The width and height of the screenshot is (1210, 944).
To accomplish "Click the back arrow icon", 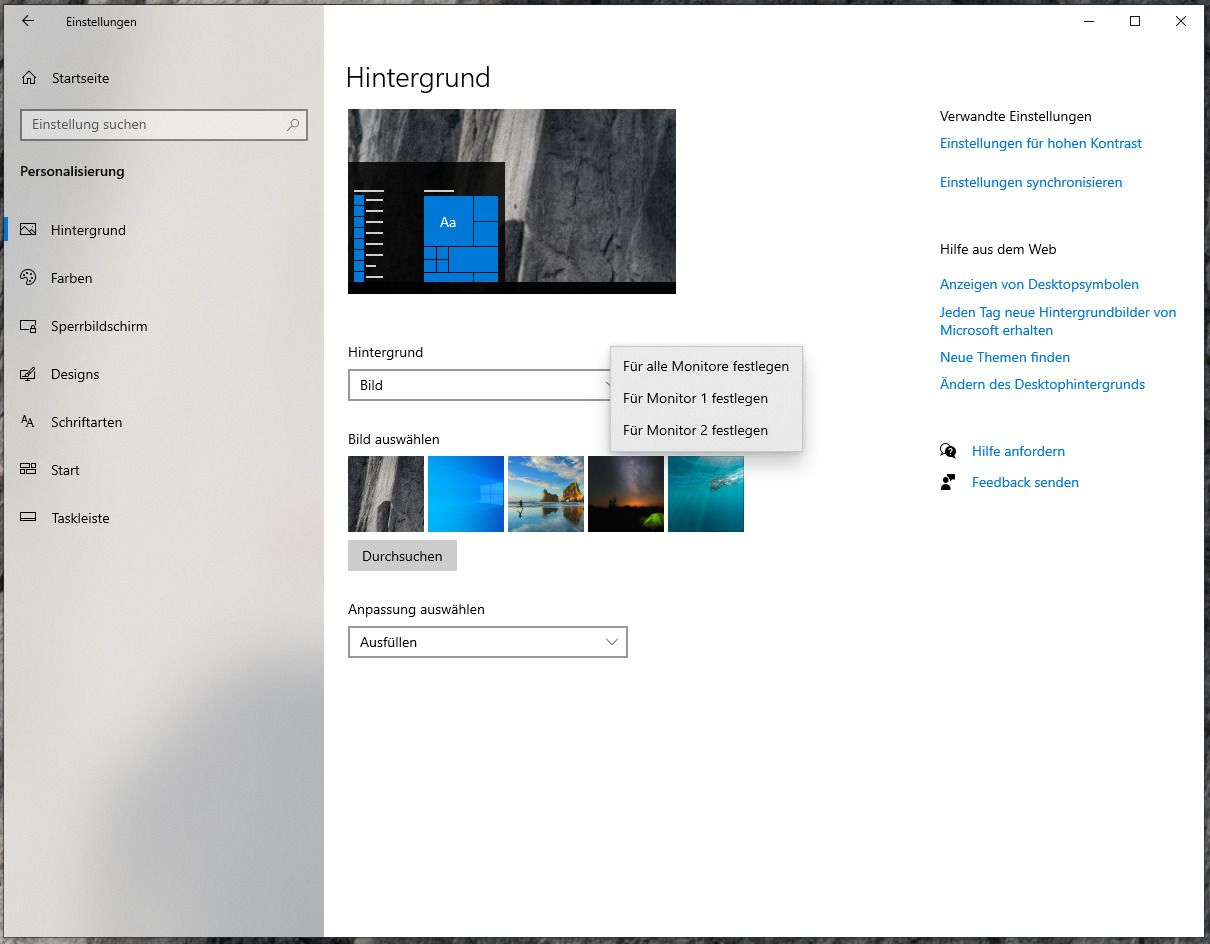I will point(28,21).
